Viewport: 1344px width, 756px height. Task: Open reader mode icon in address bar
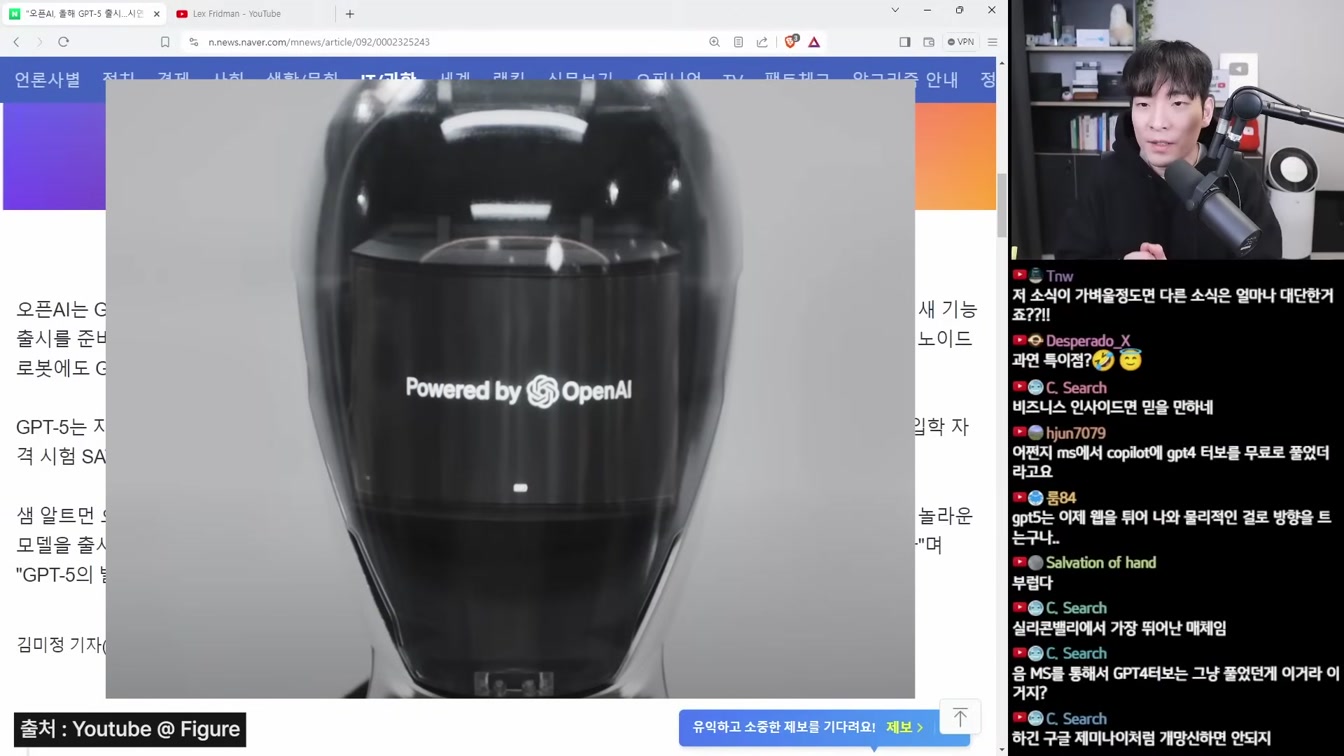click(738, 42)
